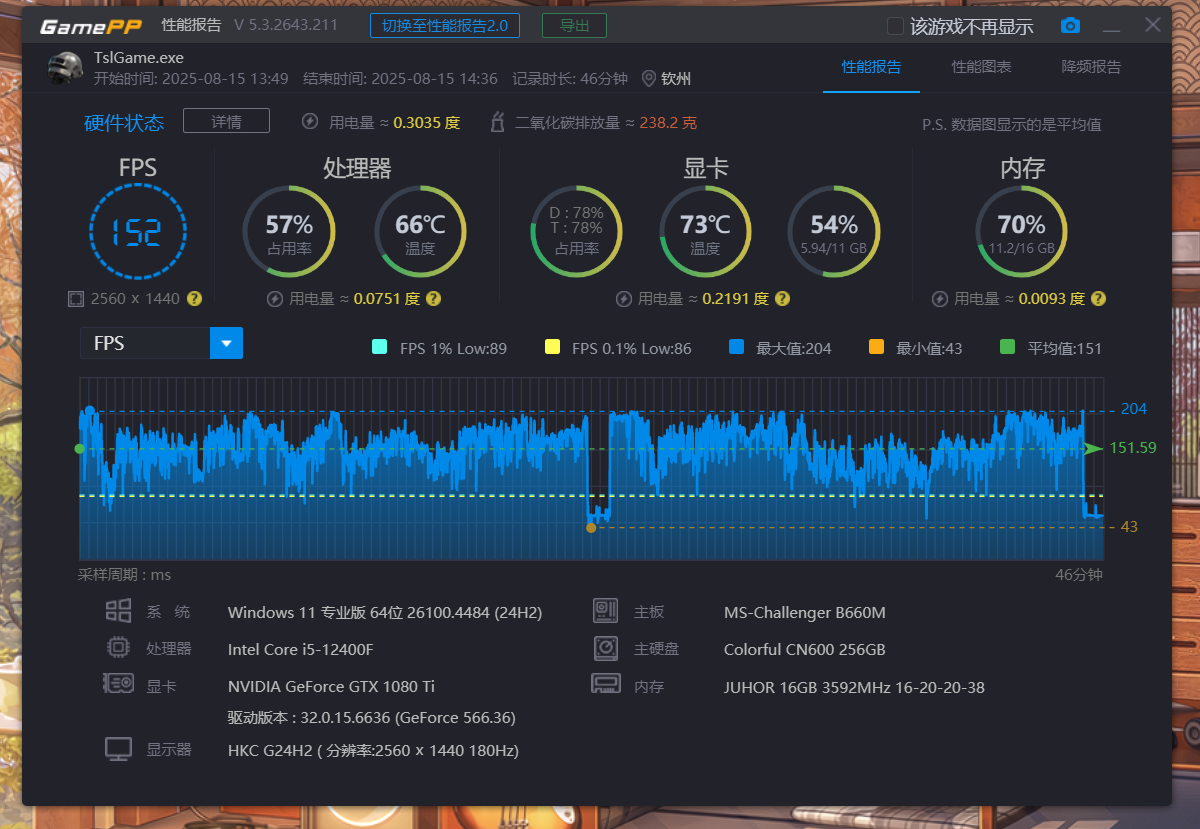The height and width of the screenshot is (829, 1200).
Task: Click the blue maximum marker on the chart
Action: [90, 410]
